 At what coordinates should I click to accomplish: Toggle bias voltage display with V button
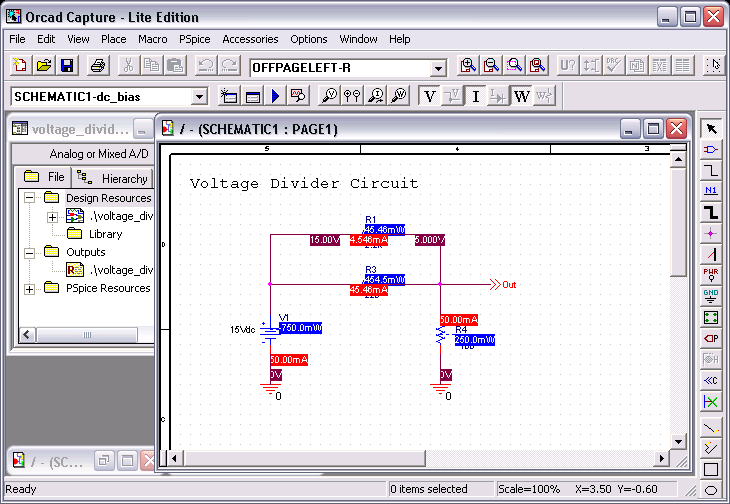pyautogui.click(x=429, y=96)
